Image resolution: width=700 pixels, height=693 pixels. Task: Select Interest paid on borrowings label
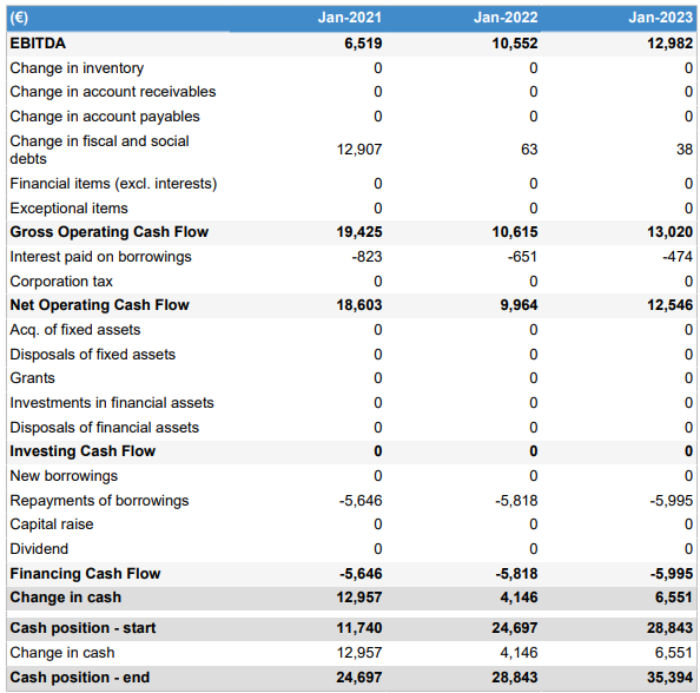pyautogui.click(x=100, y=257)
